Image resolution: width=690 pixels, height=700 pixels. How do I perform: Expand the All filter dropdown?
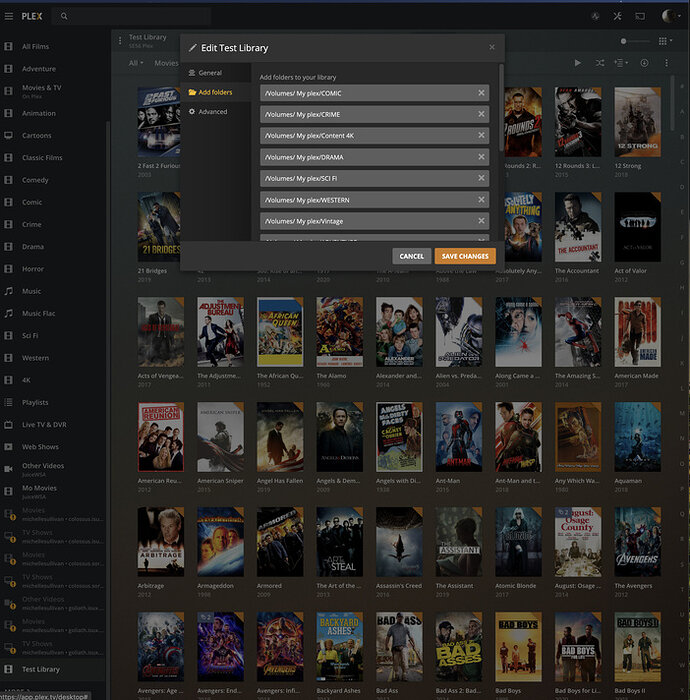(135, 63)
